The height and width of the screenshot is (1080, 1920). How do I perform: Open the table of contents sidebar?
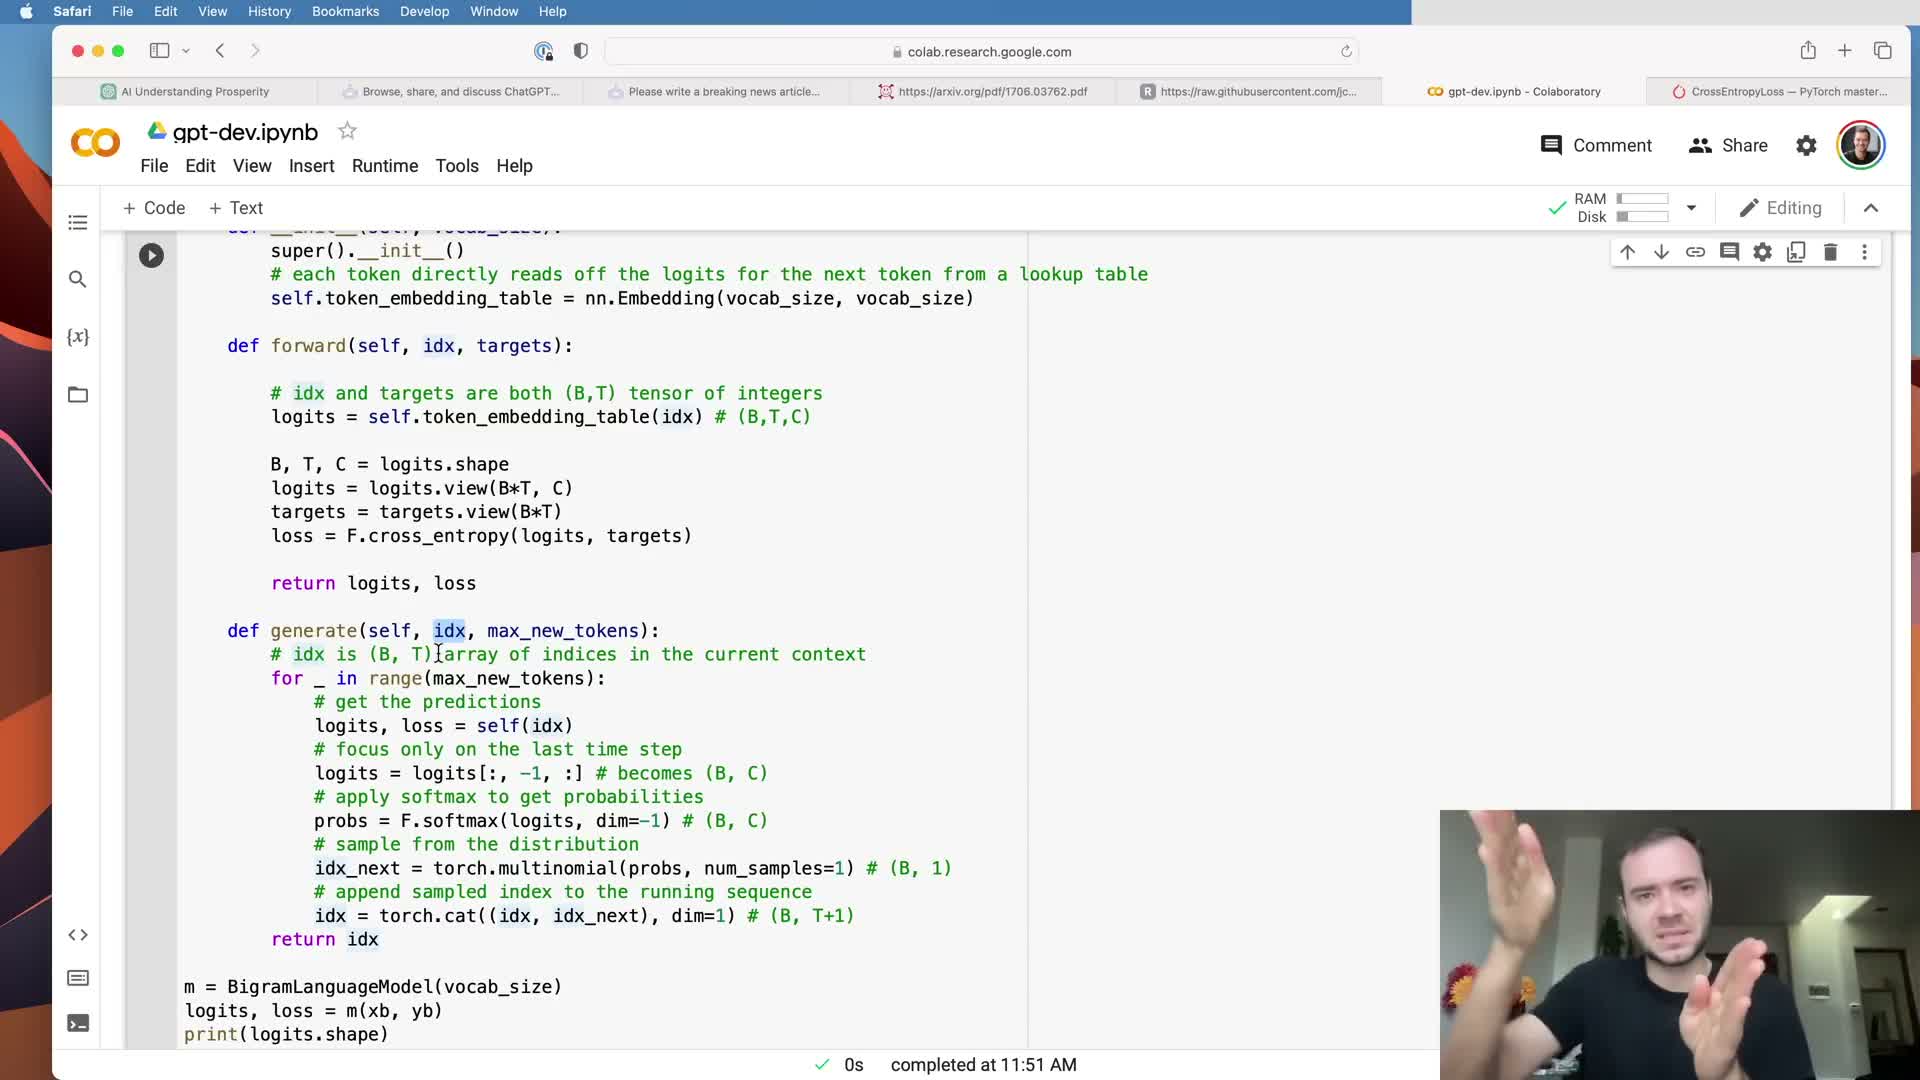[78, 222]
